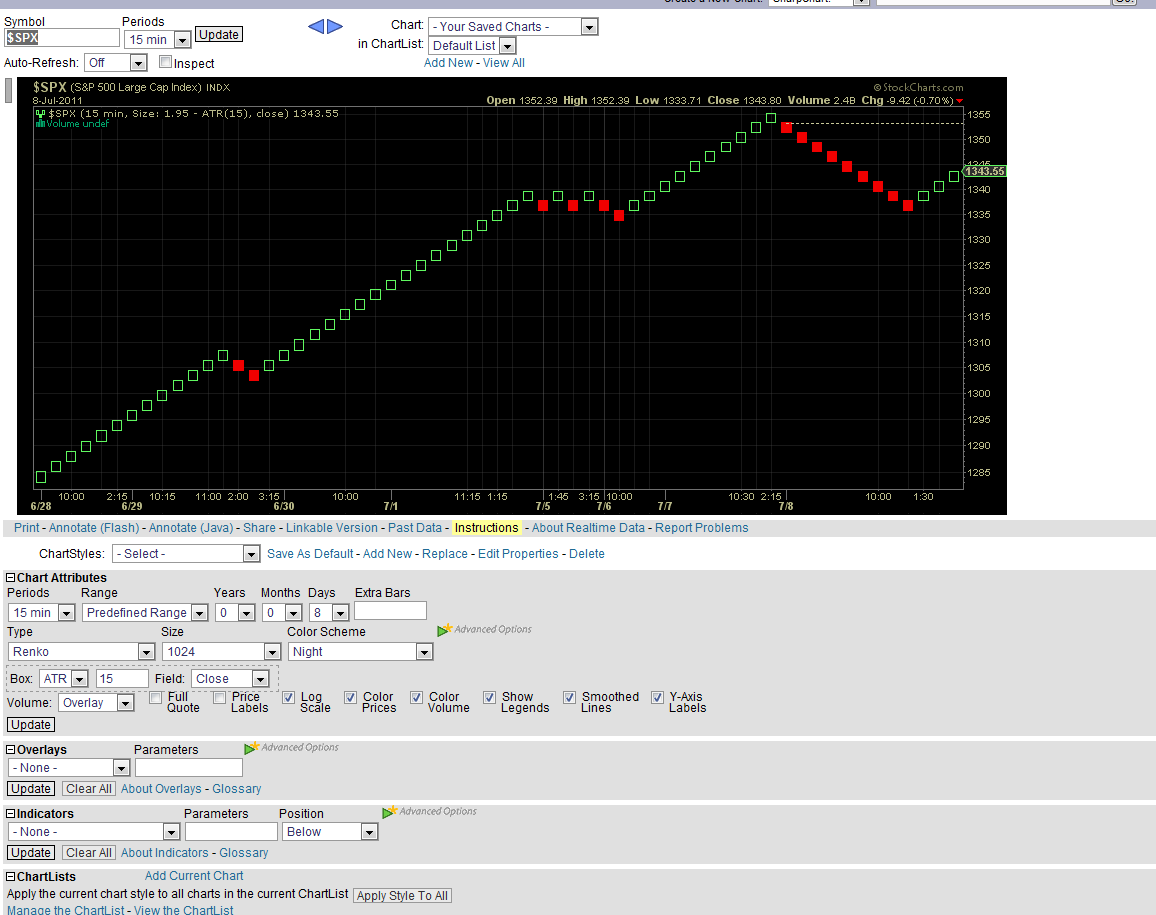Open the Predefined Range dropdown
1156x915 pixels.
point(145,613)
